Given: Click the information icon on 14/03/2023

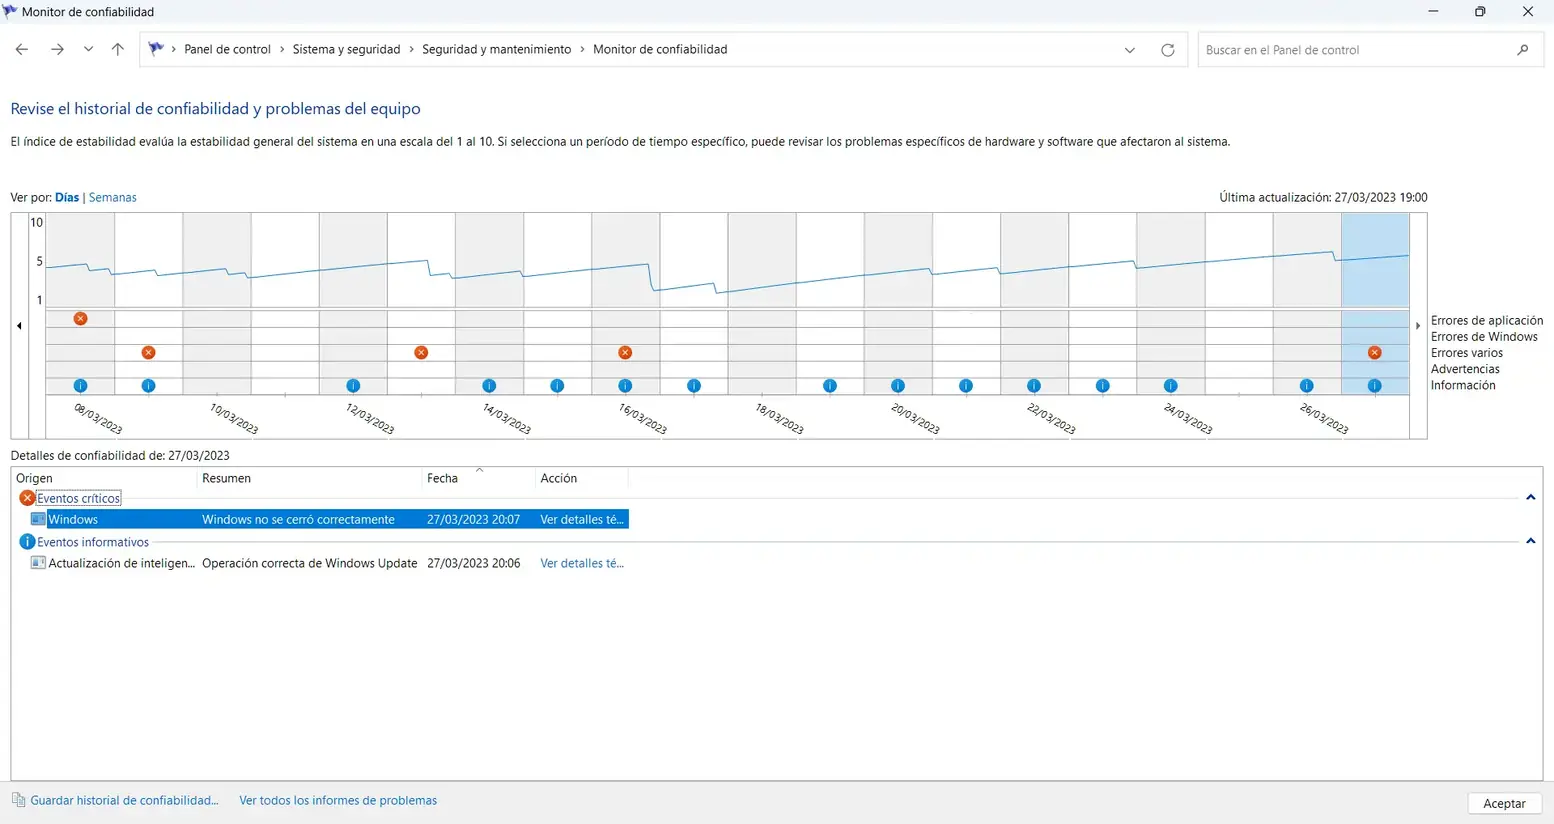Looking at the screenshot, I should pos(489,386).
